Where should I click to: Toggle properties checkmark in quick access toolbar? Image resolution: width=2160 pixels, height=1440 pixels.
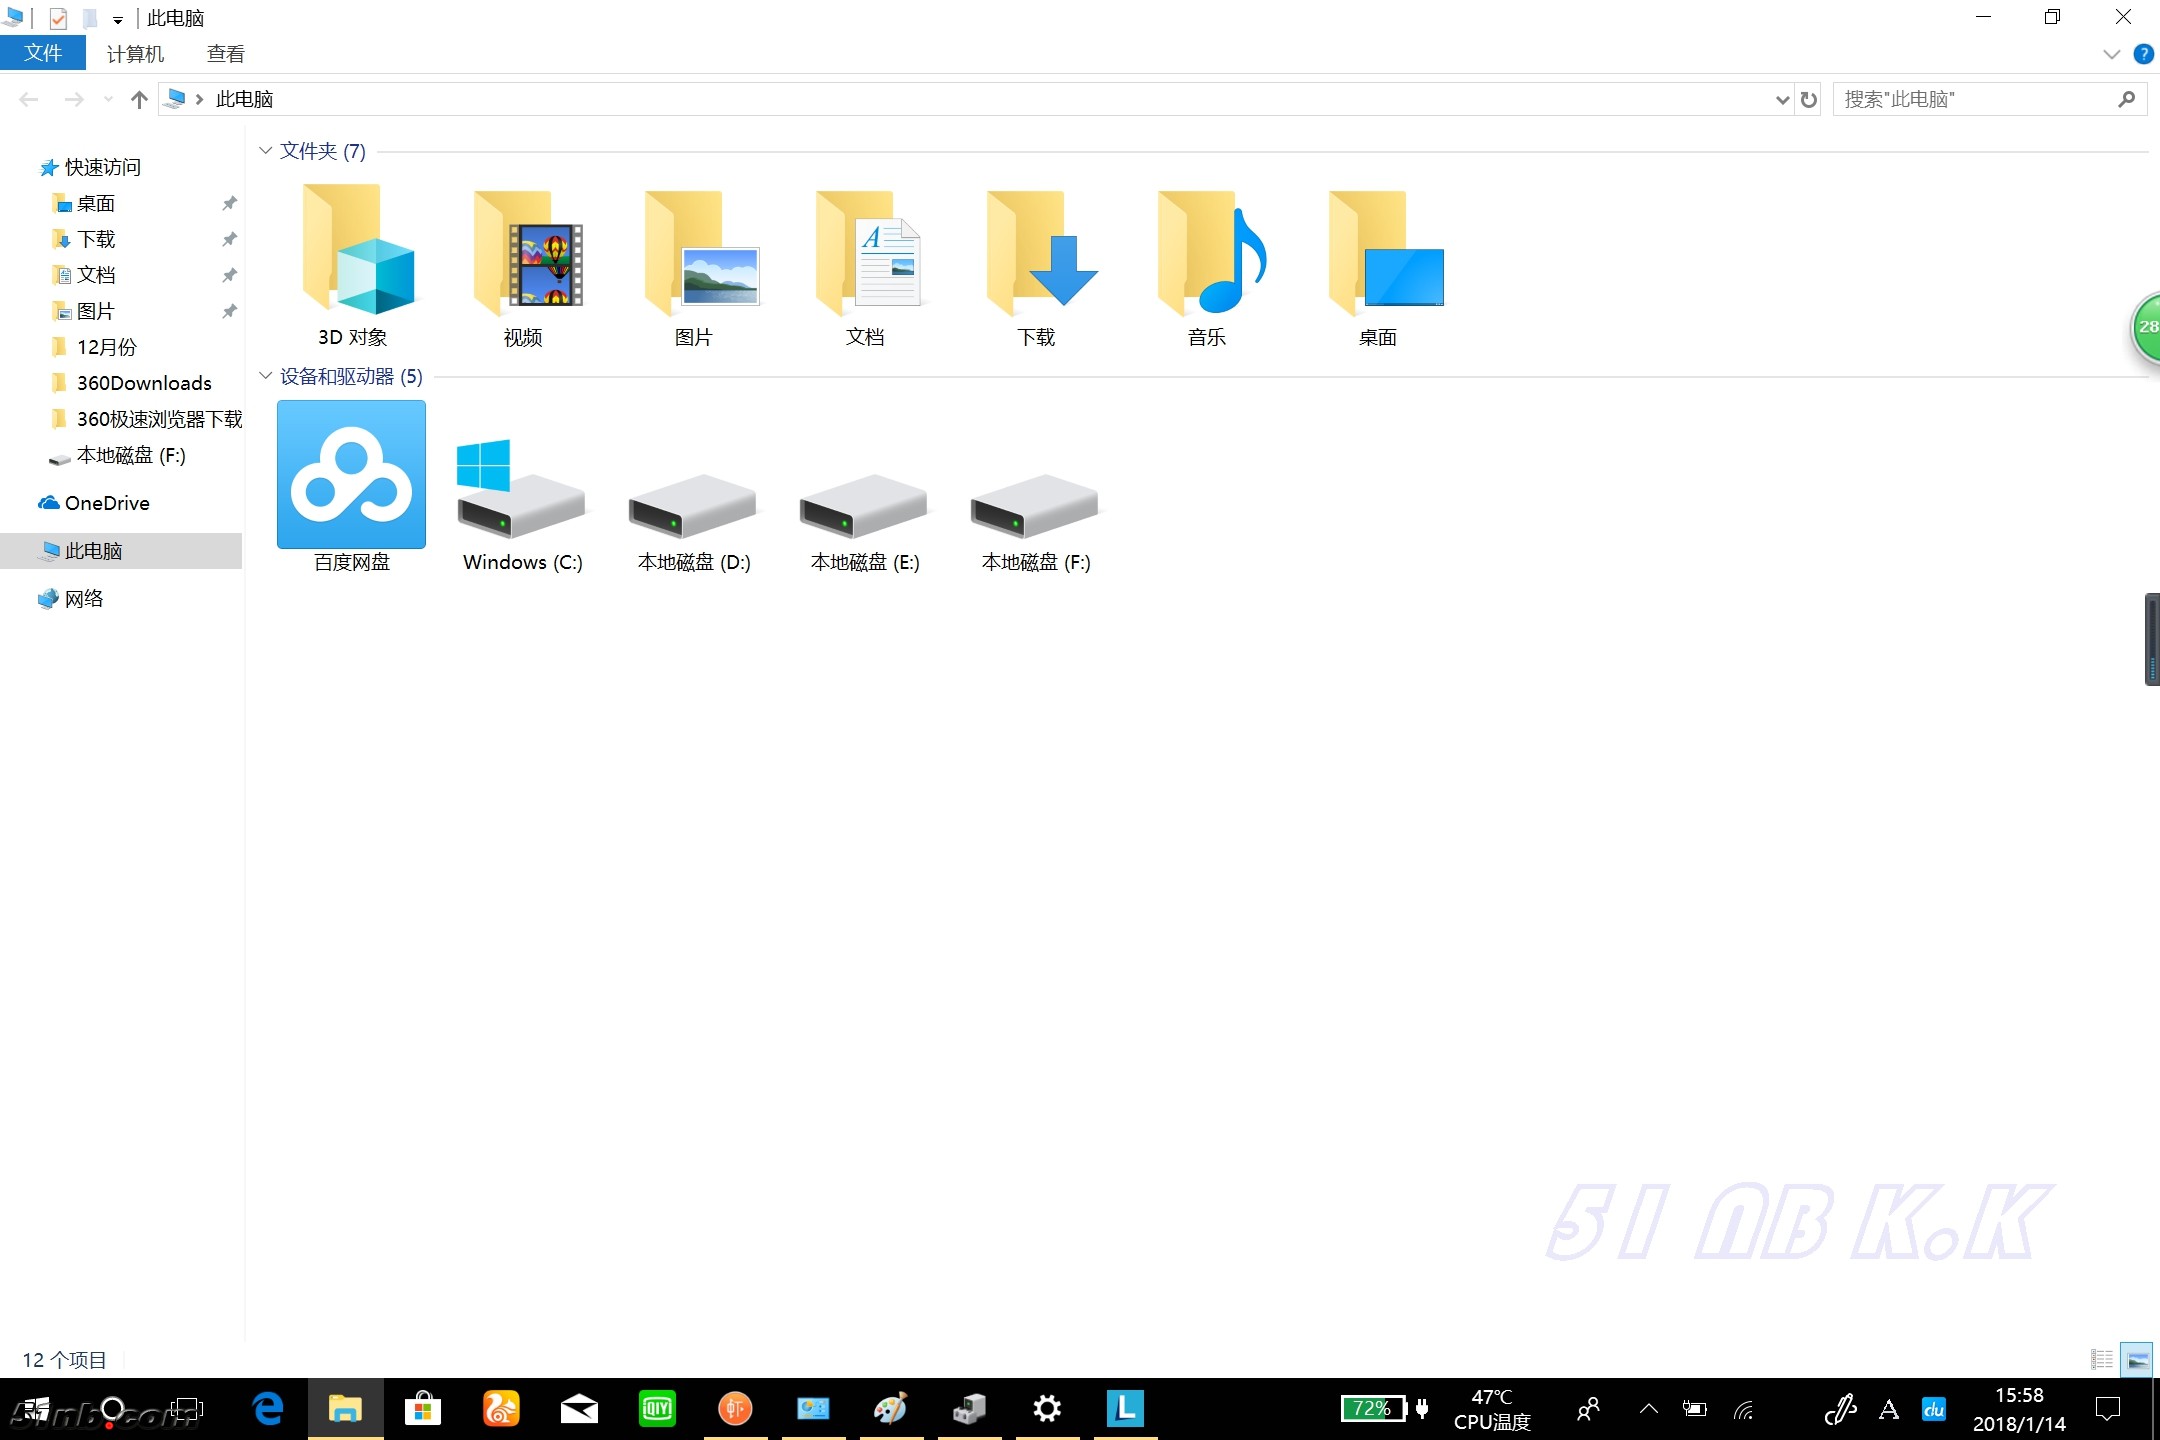coord(58,18)
